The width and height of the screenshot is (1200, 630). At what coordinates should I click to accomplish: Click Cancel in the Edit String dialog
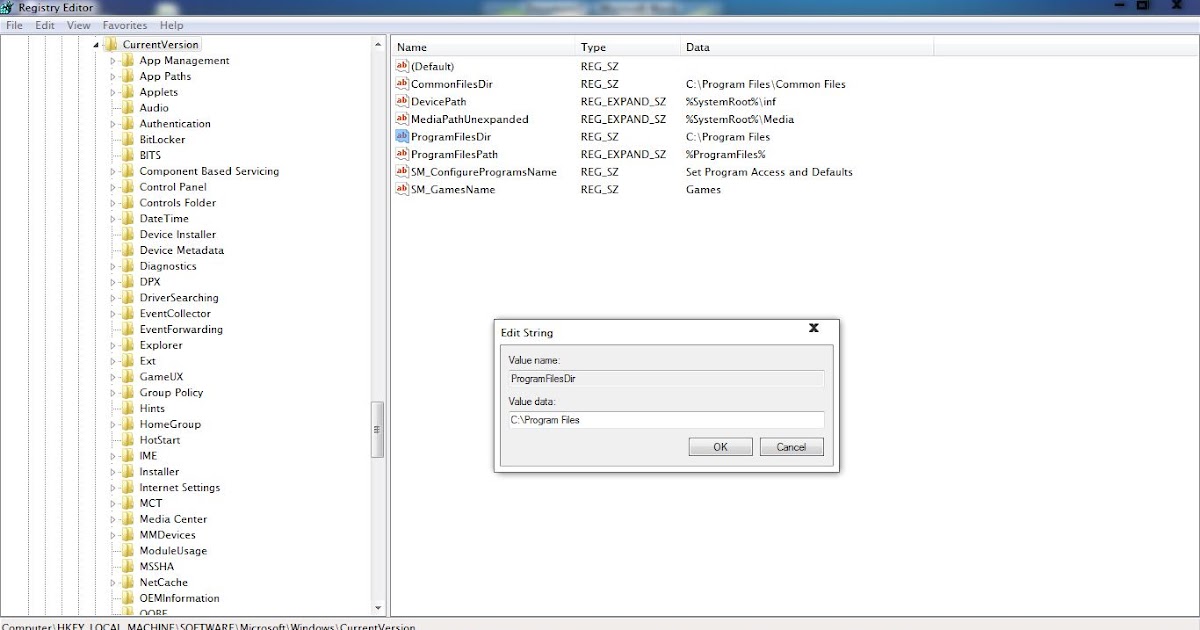pos(791,447)
